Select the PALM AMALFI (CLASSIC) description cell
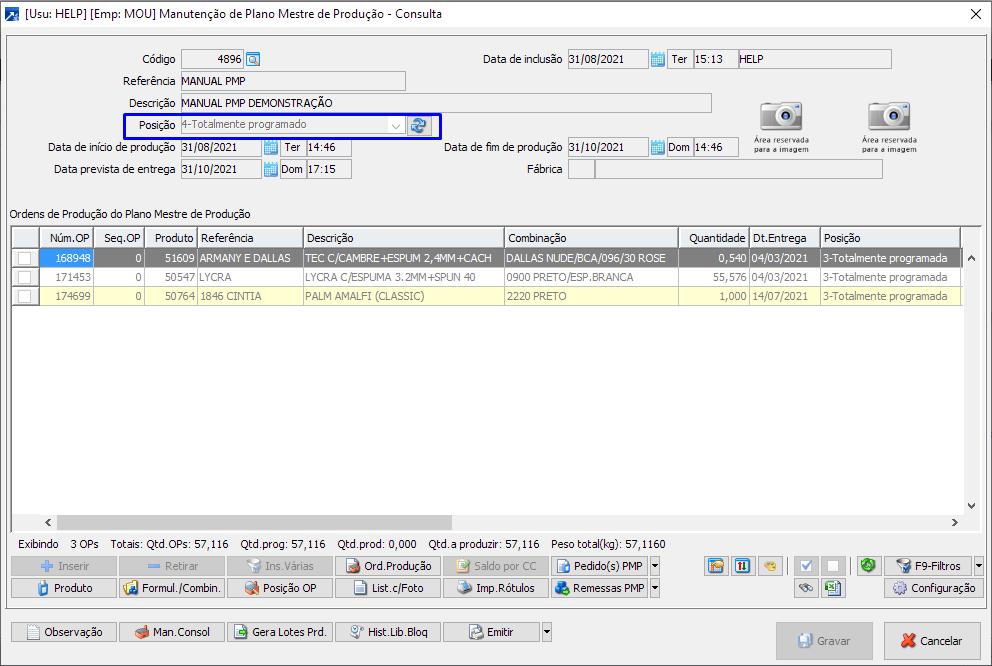The width and height of the screenshot is (992, 666). click(x=404, y=296)
